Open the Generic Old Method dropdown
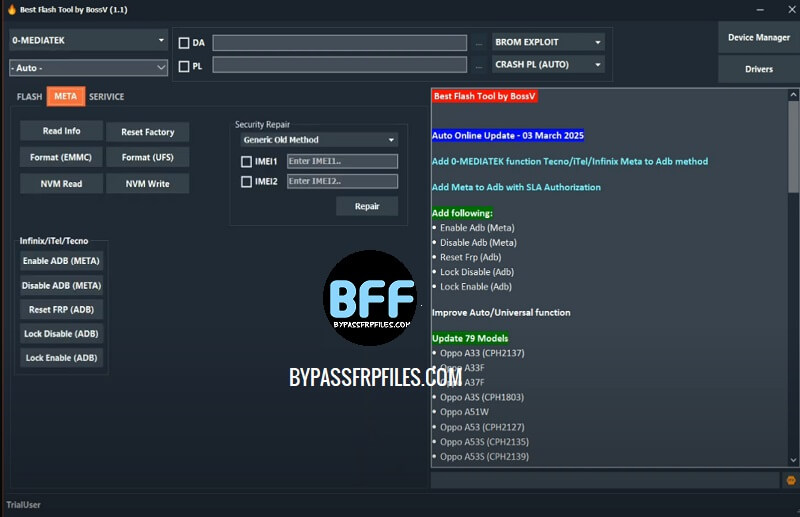This screenshot has width=800, height=517. tap(318, 140)
